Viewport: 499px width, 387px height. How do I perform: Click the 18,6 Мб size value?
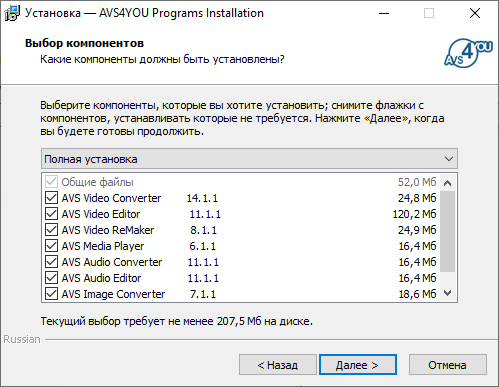[x=417, y=294]
